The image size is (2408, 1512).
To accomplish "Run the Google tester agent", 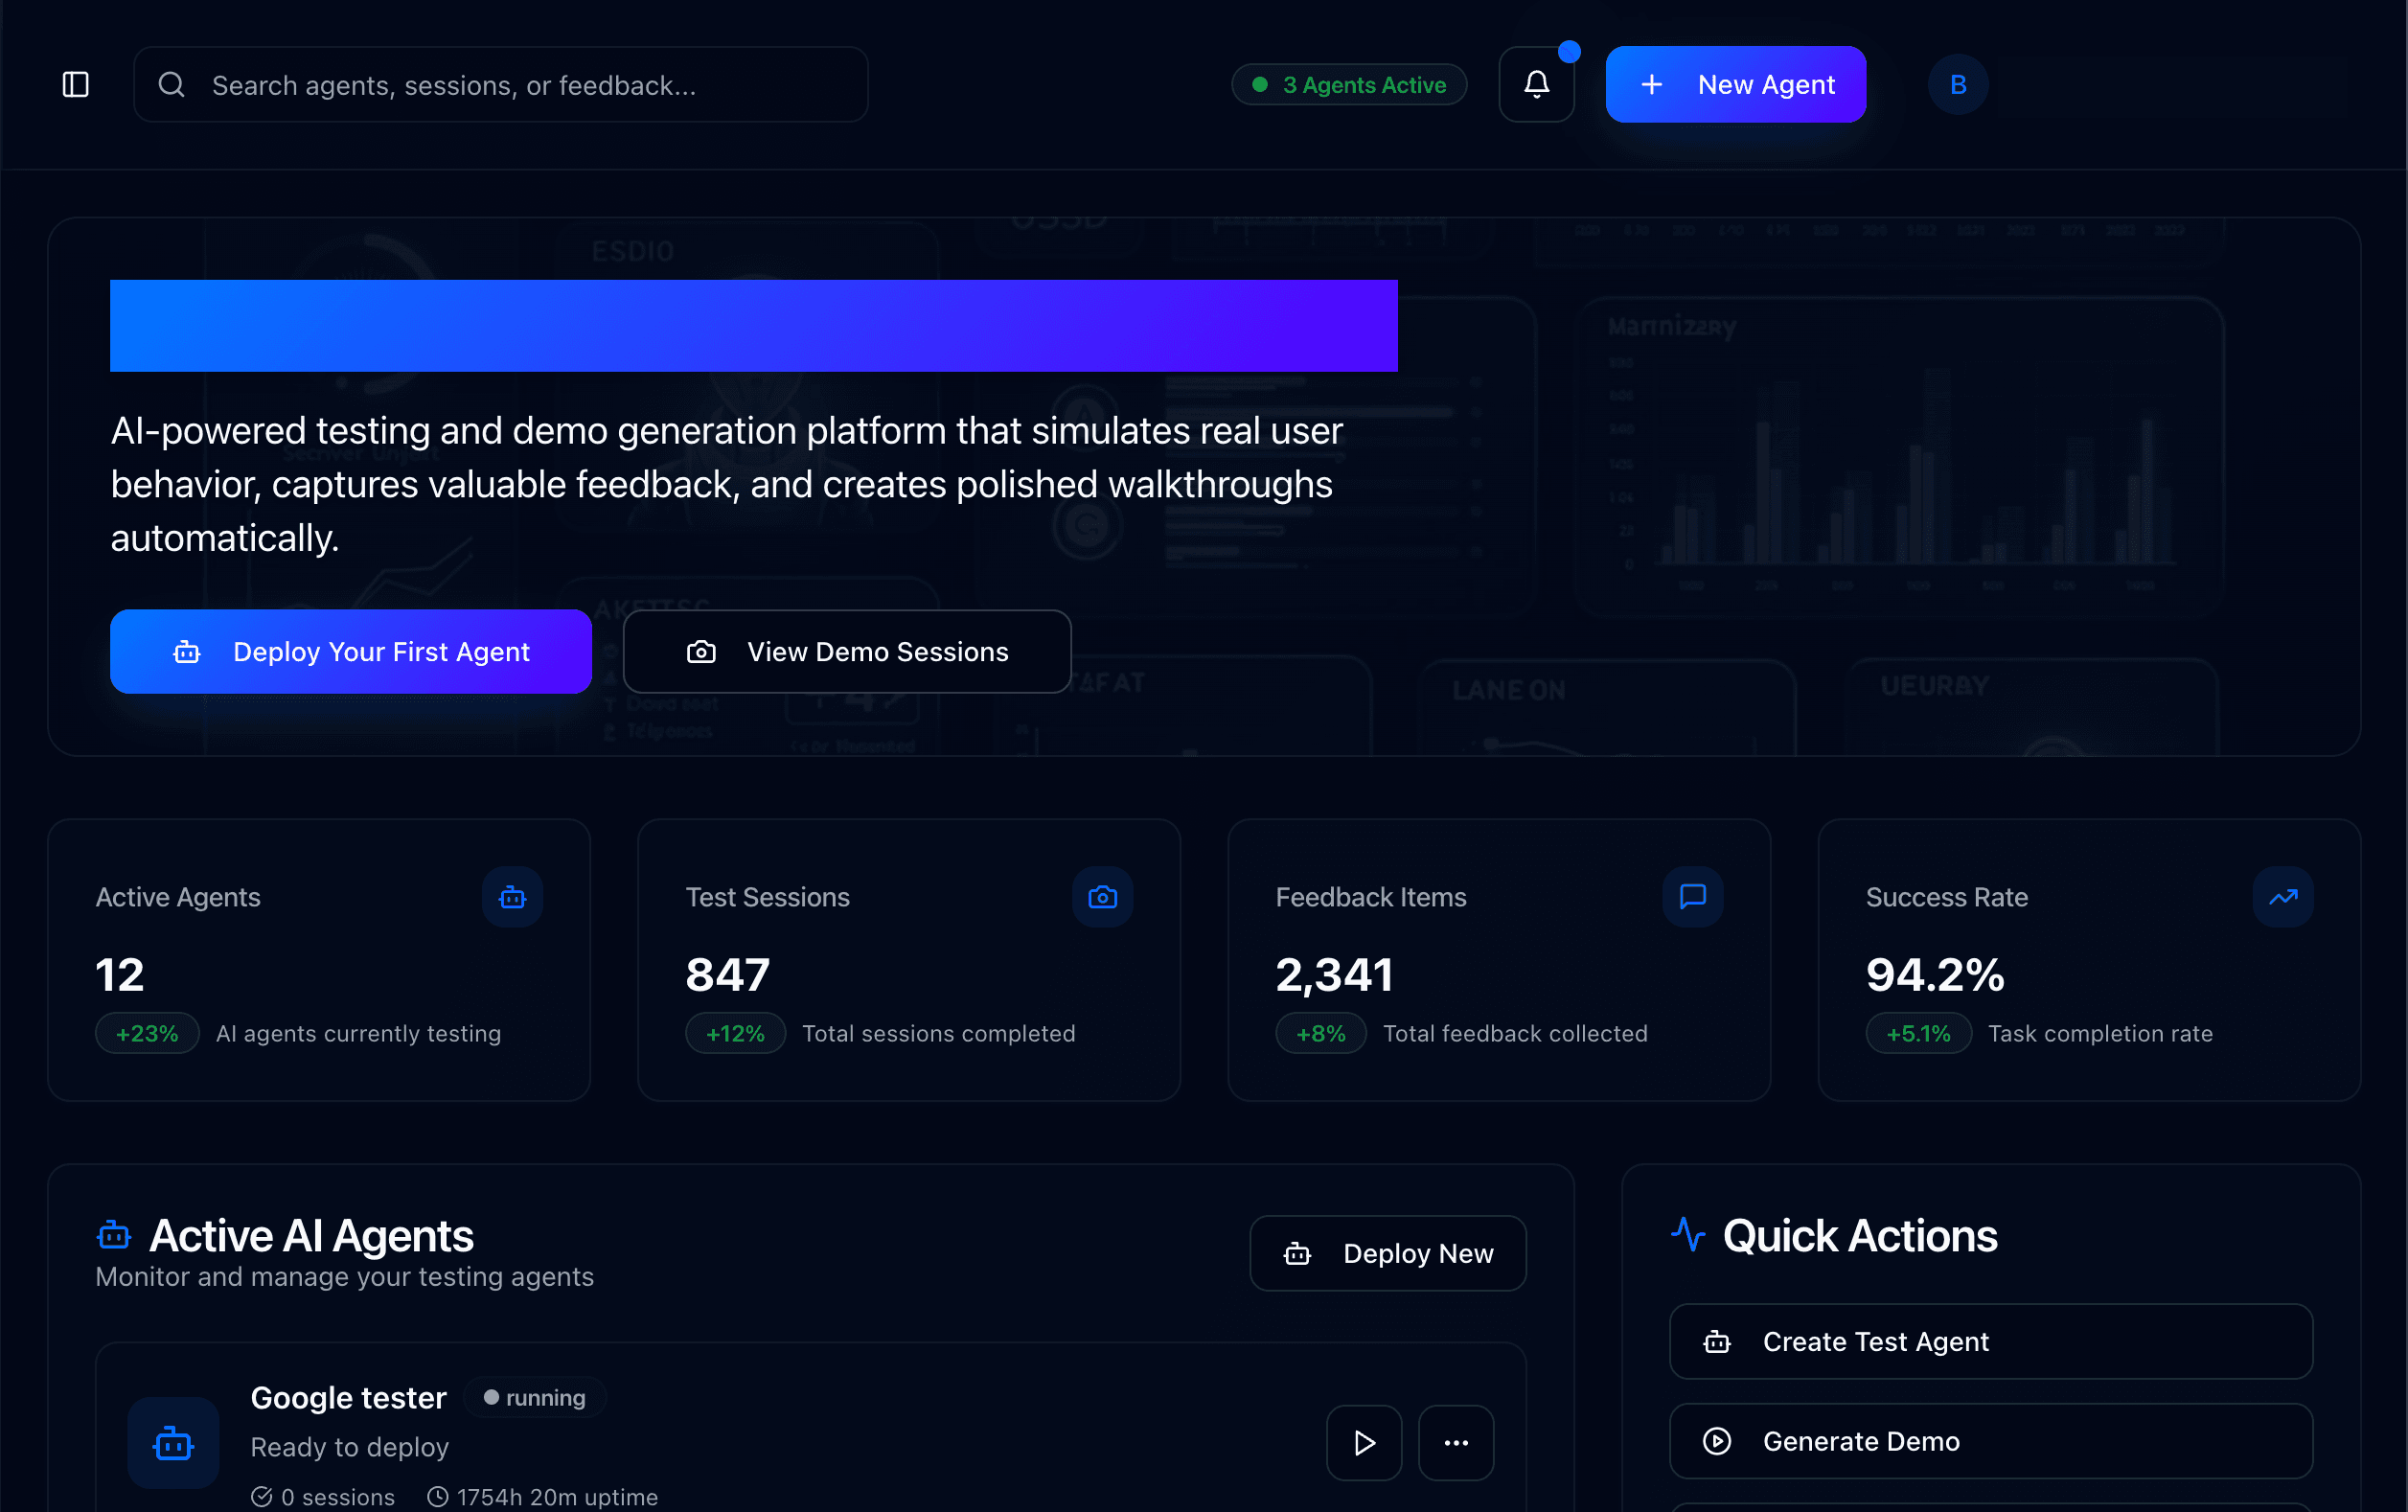I will (x=1363, y=1442).
